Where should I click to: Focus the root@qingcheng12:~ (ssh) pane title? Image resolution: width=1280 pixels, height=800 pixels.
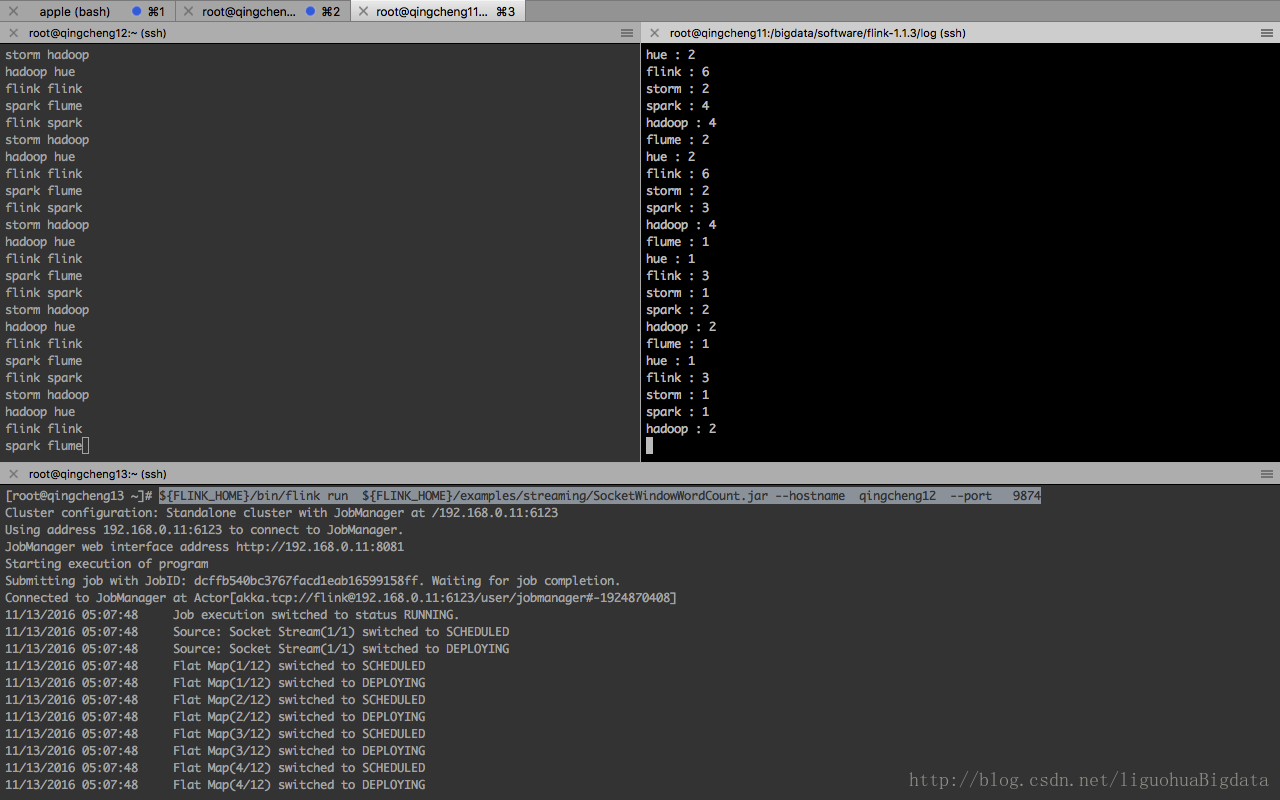tap(97, 33)
